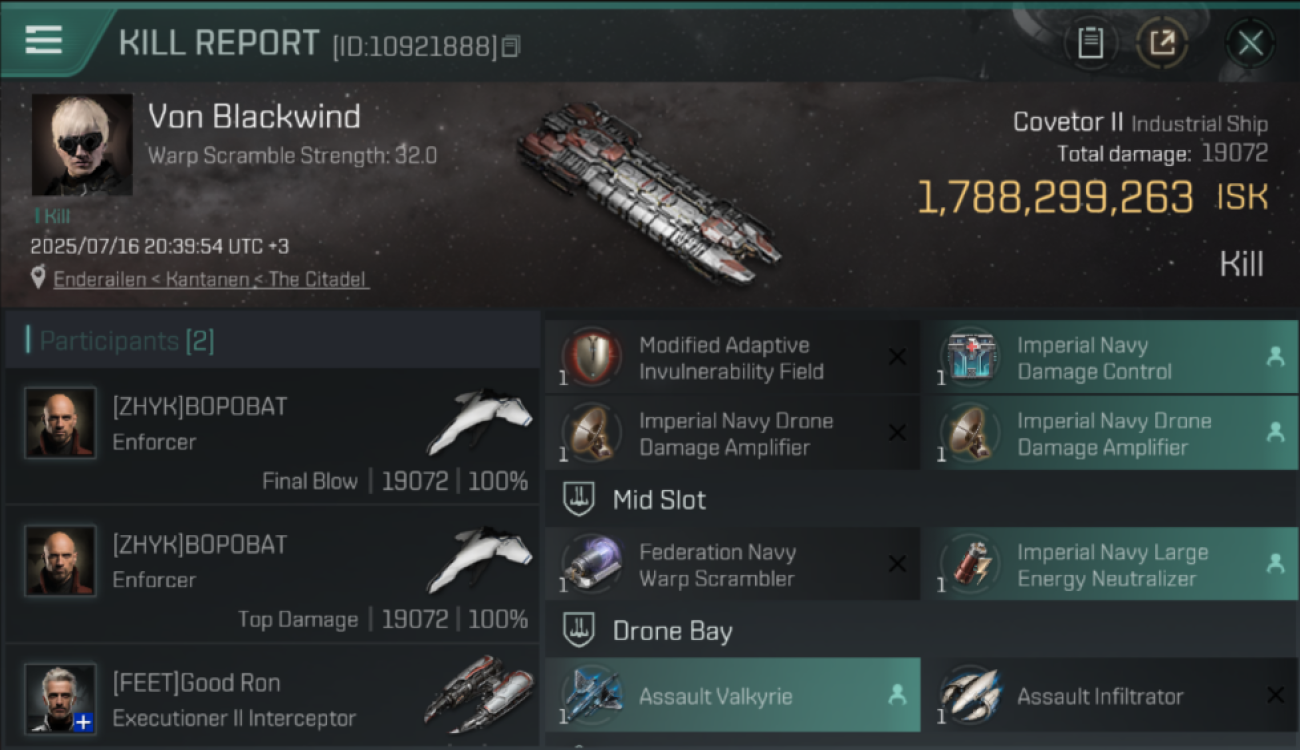Click the clipboard report icon

[x=1090, y=43]
